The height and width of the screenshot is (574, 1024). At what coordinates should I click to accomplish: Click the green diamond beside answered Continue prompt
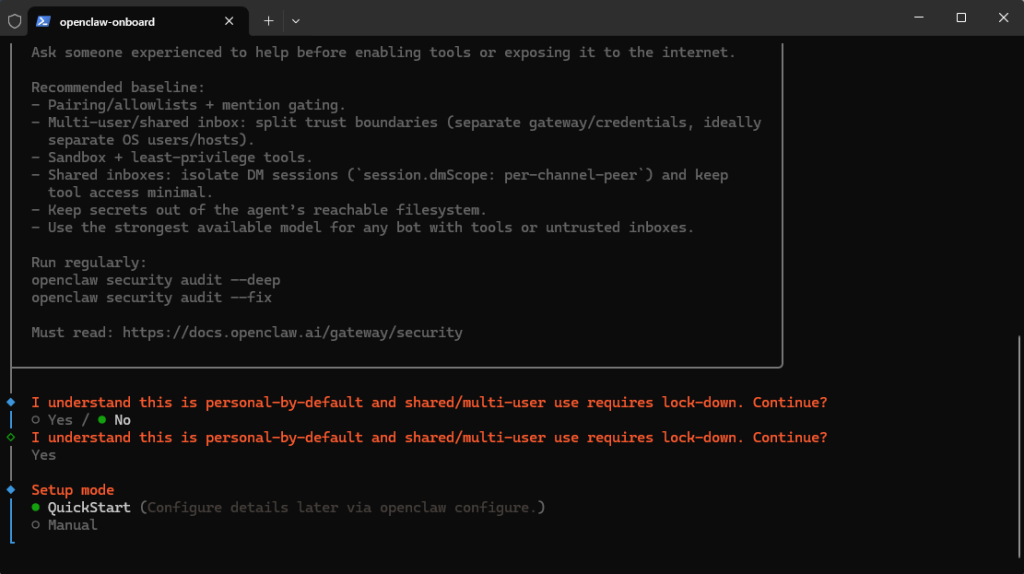coord(11,437)
